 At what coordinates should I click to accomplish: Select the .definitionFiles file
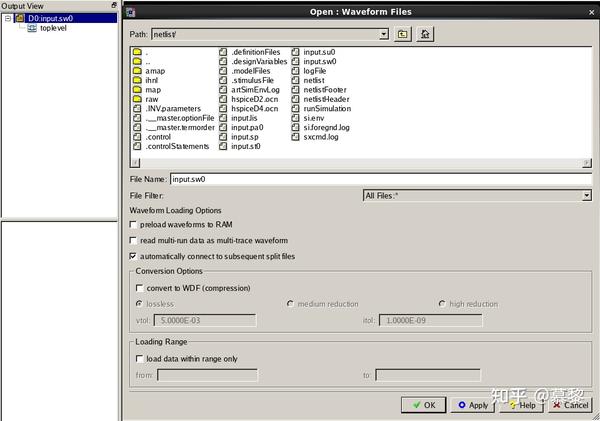[256, 52]
